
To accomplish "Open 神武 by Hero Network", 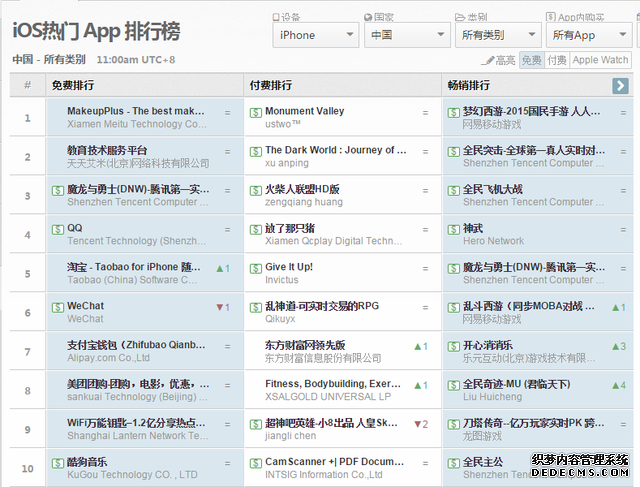I will click(x=473, y=228).
